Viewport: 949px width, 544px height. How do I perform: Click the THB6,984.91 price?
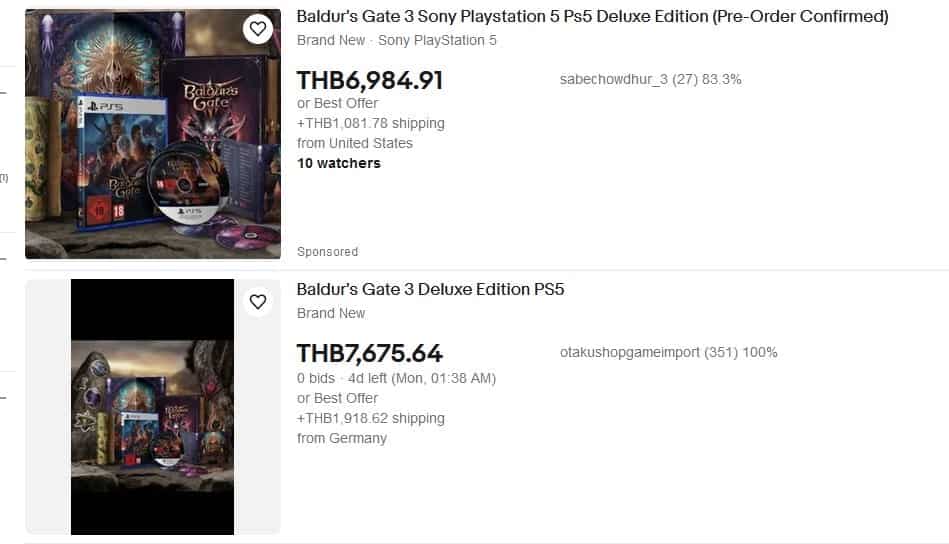point(369,81)
